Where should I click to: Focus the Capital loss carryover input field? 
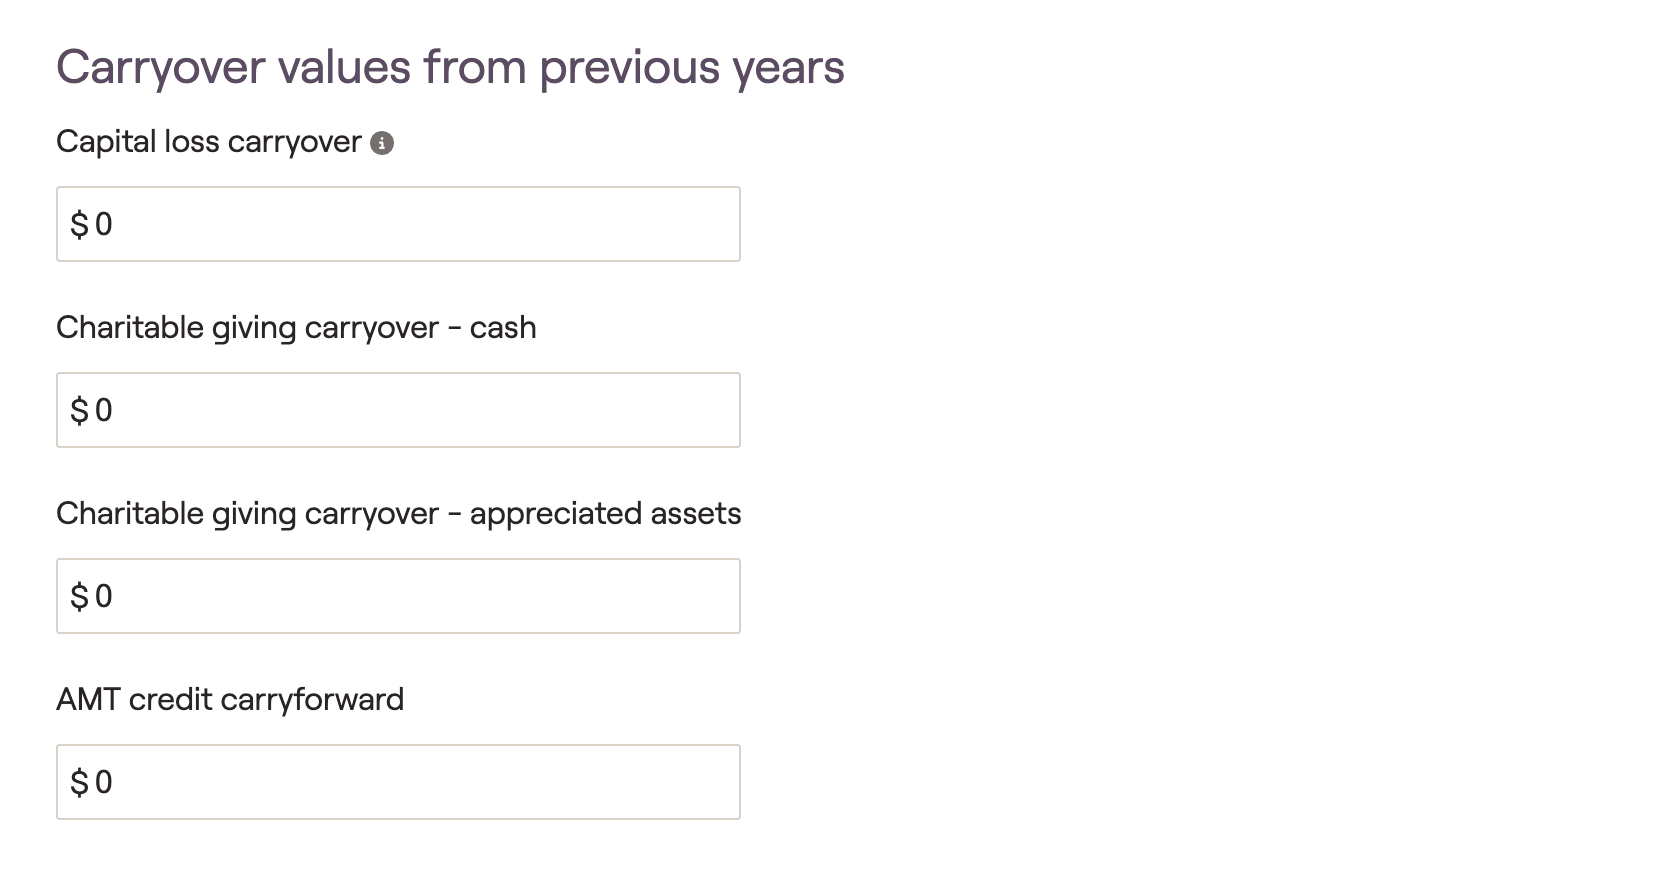pos(398,224)
